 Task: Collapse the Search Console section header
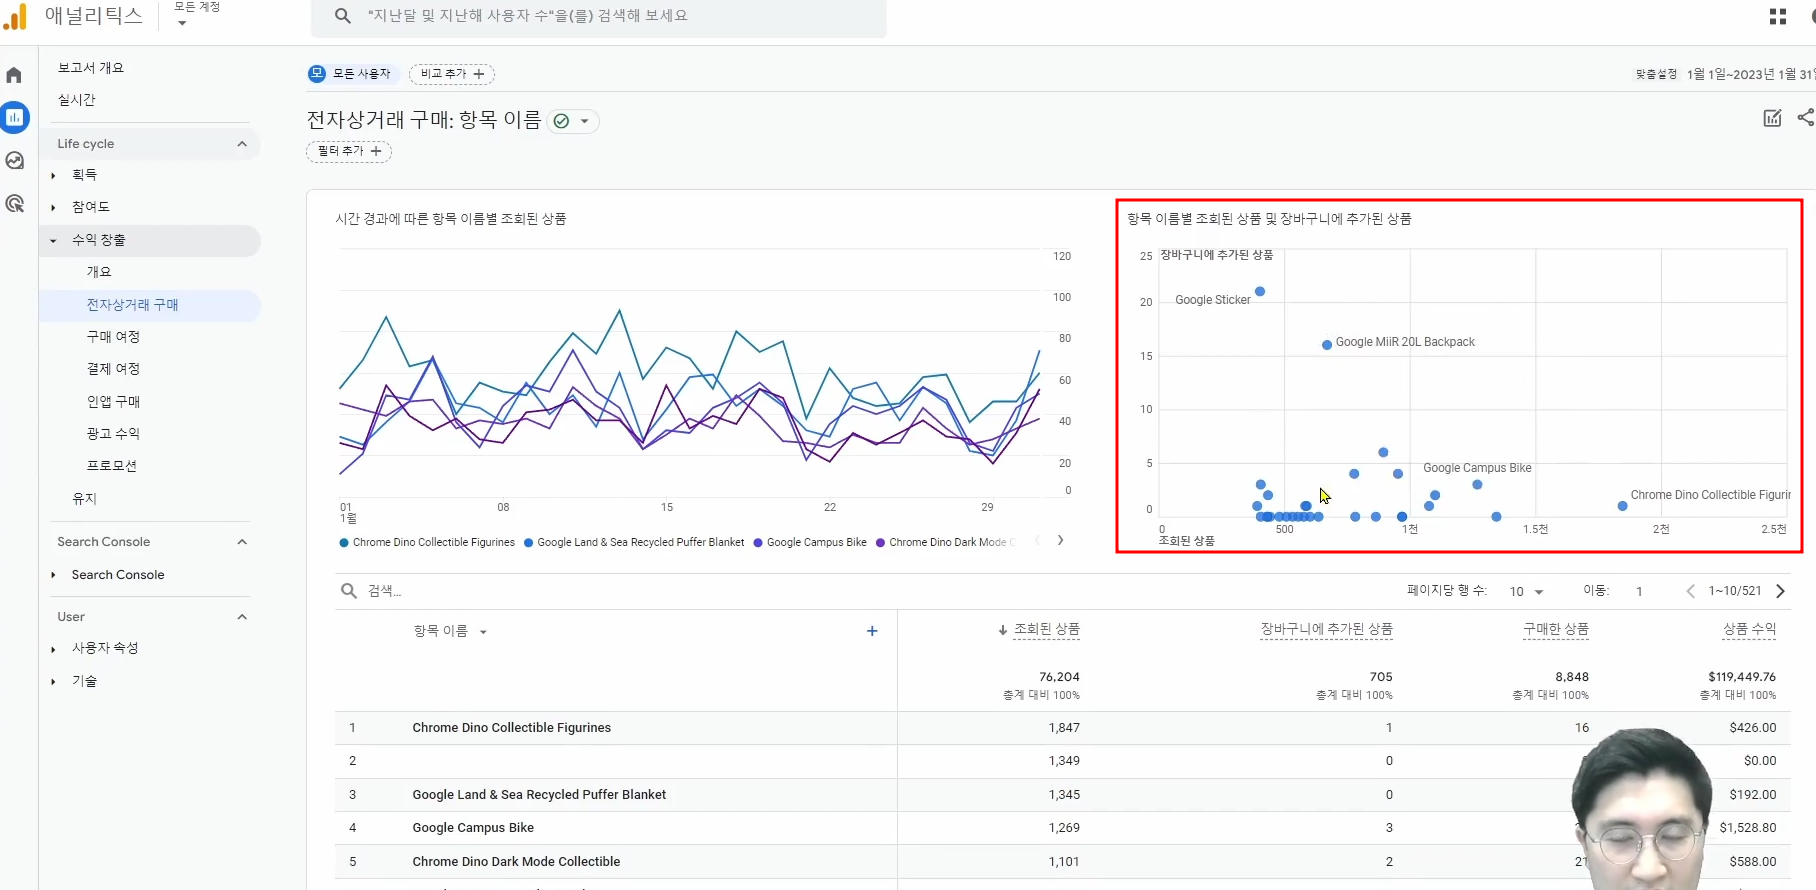click(150, 542)
